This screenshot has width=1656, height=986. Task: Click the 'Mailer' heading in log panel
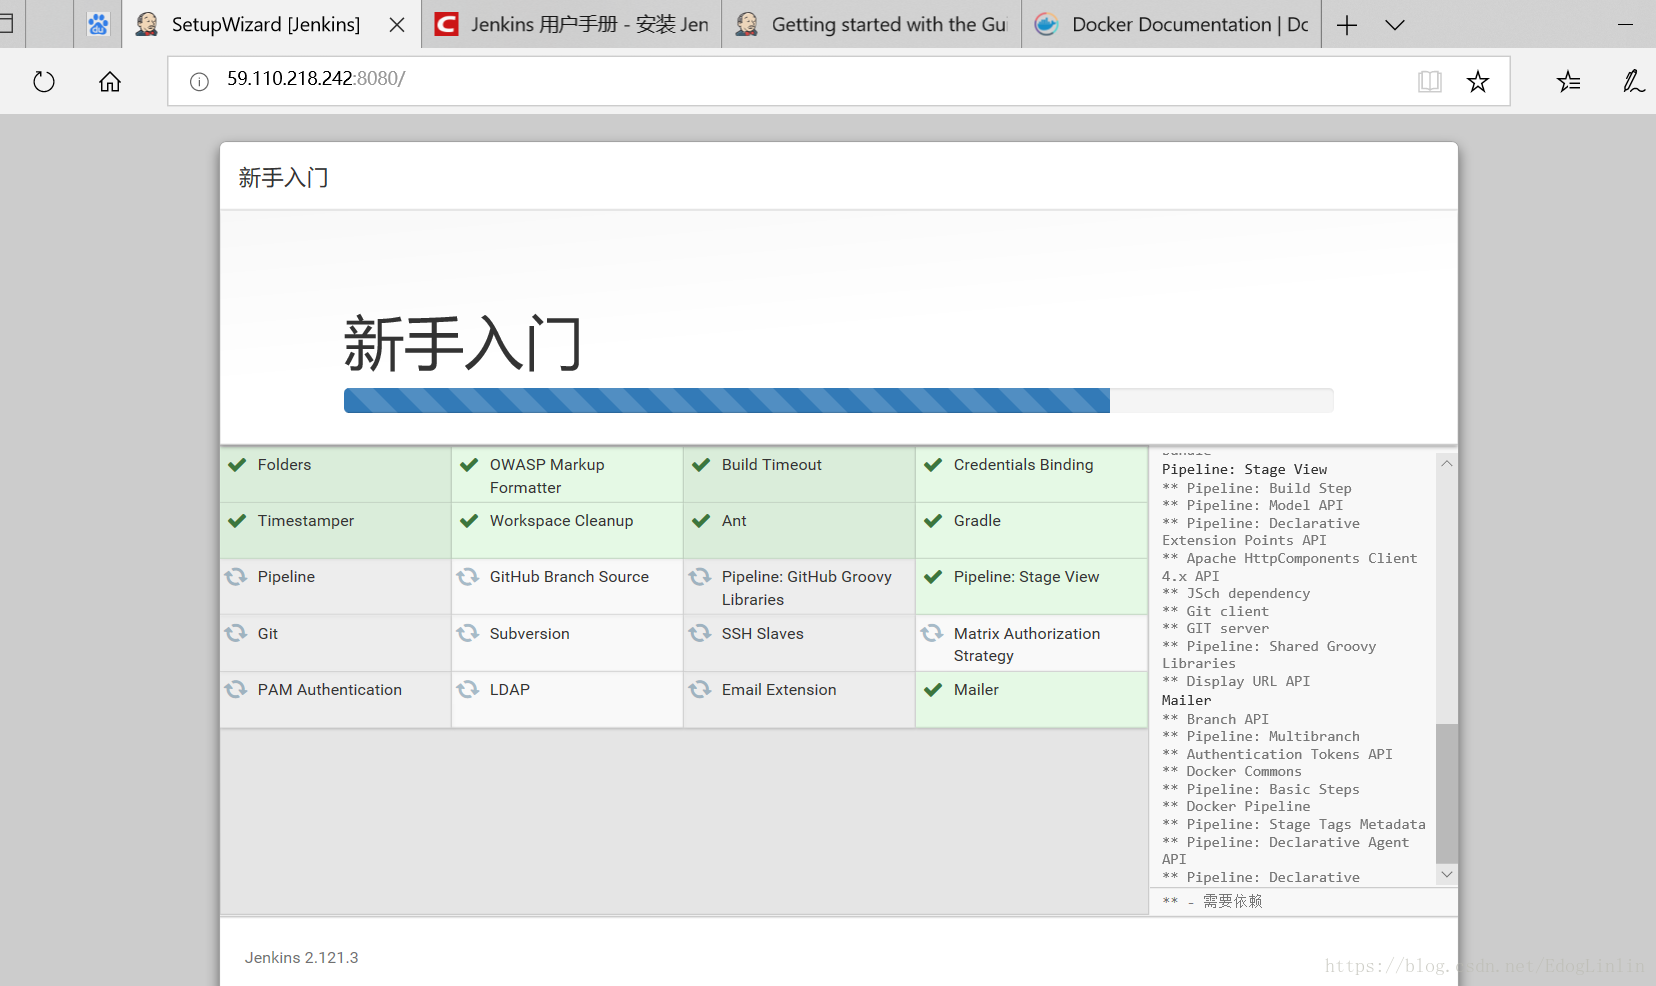pyautogui.click(x=1187, y=700)
